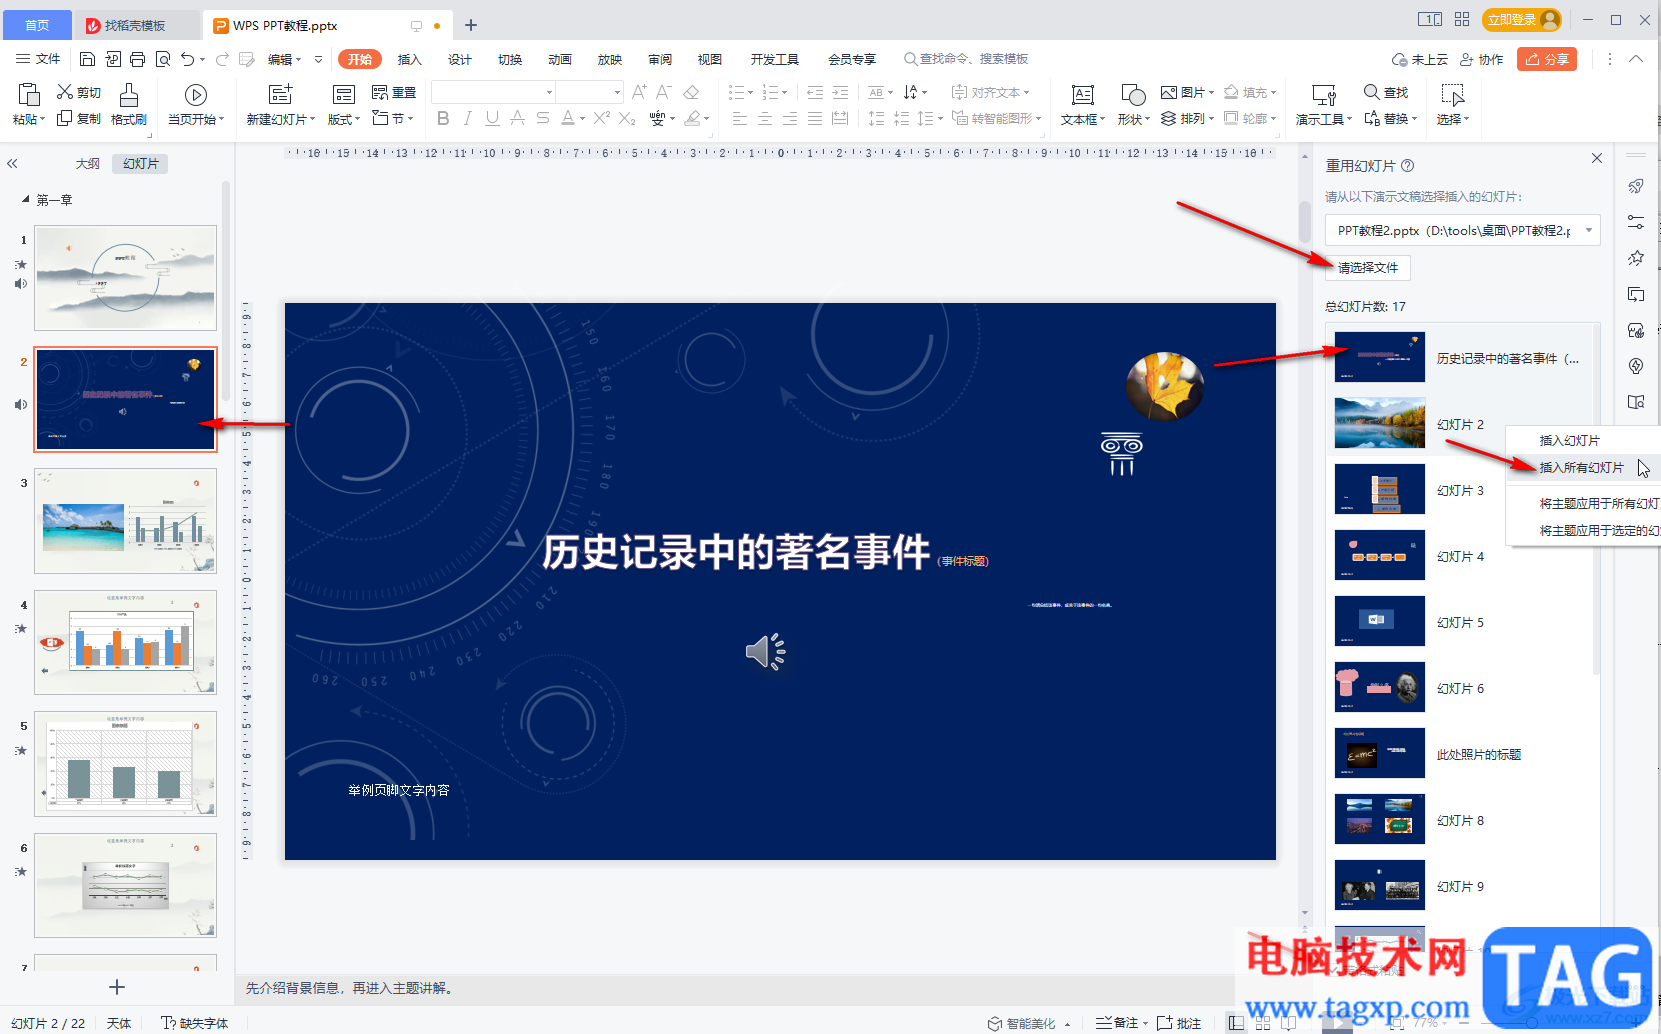Toggle Italic formatting
The width and height of the screenshot is (1661, 1034).
click(x=467, y=118)
